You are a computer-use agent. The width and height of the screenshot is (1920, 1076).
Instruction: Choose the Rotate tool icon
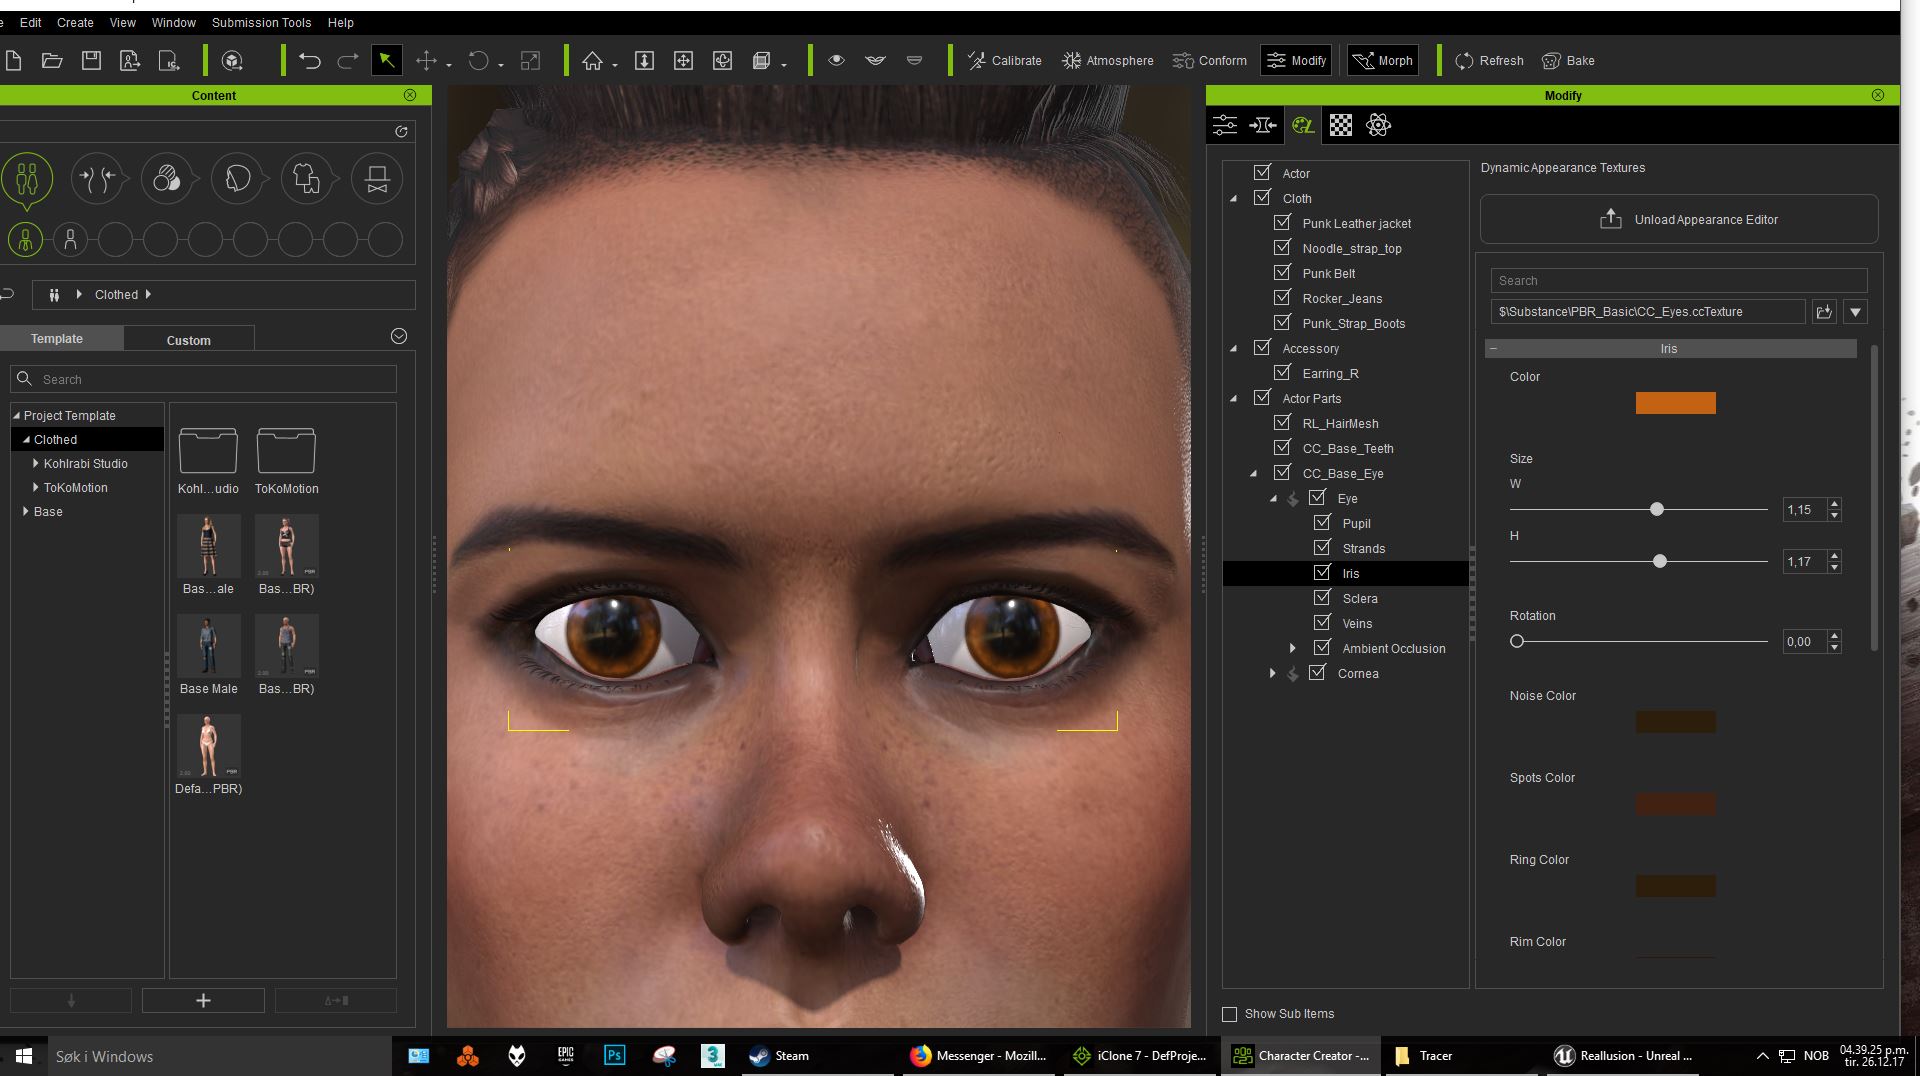(479, 61)
